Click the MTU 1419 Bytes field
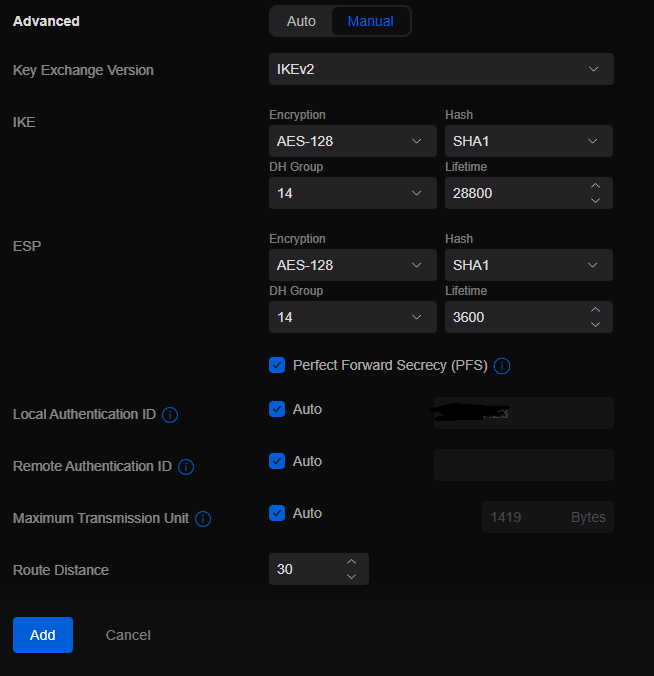Viewport: 654px width, 676px height. pyautogui.click(x=548, y=517)
